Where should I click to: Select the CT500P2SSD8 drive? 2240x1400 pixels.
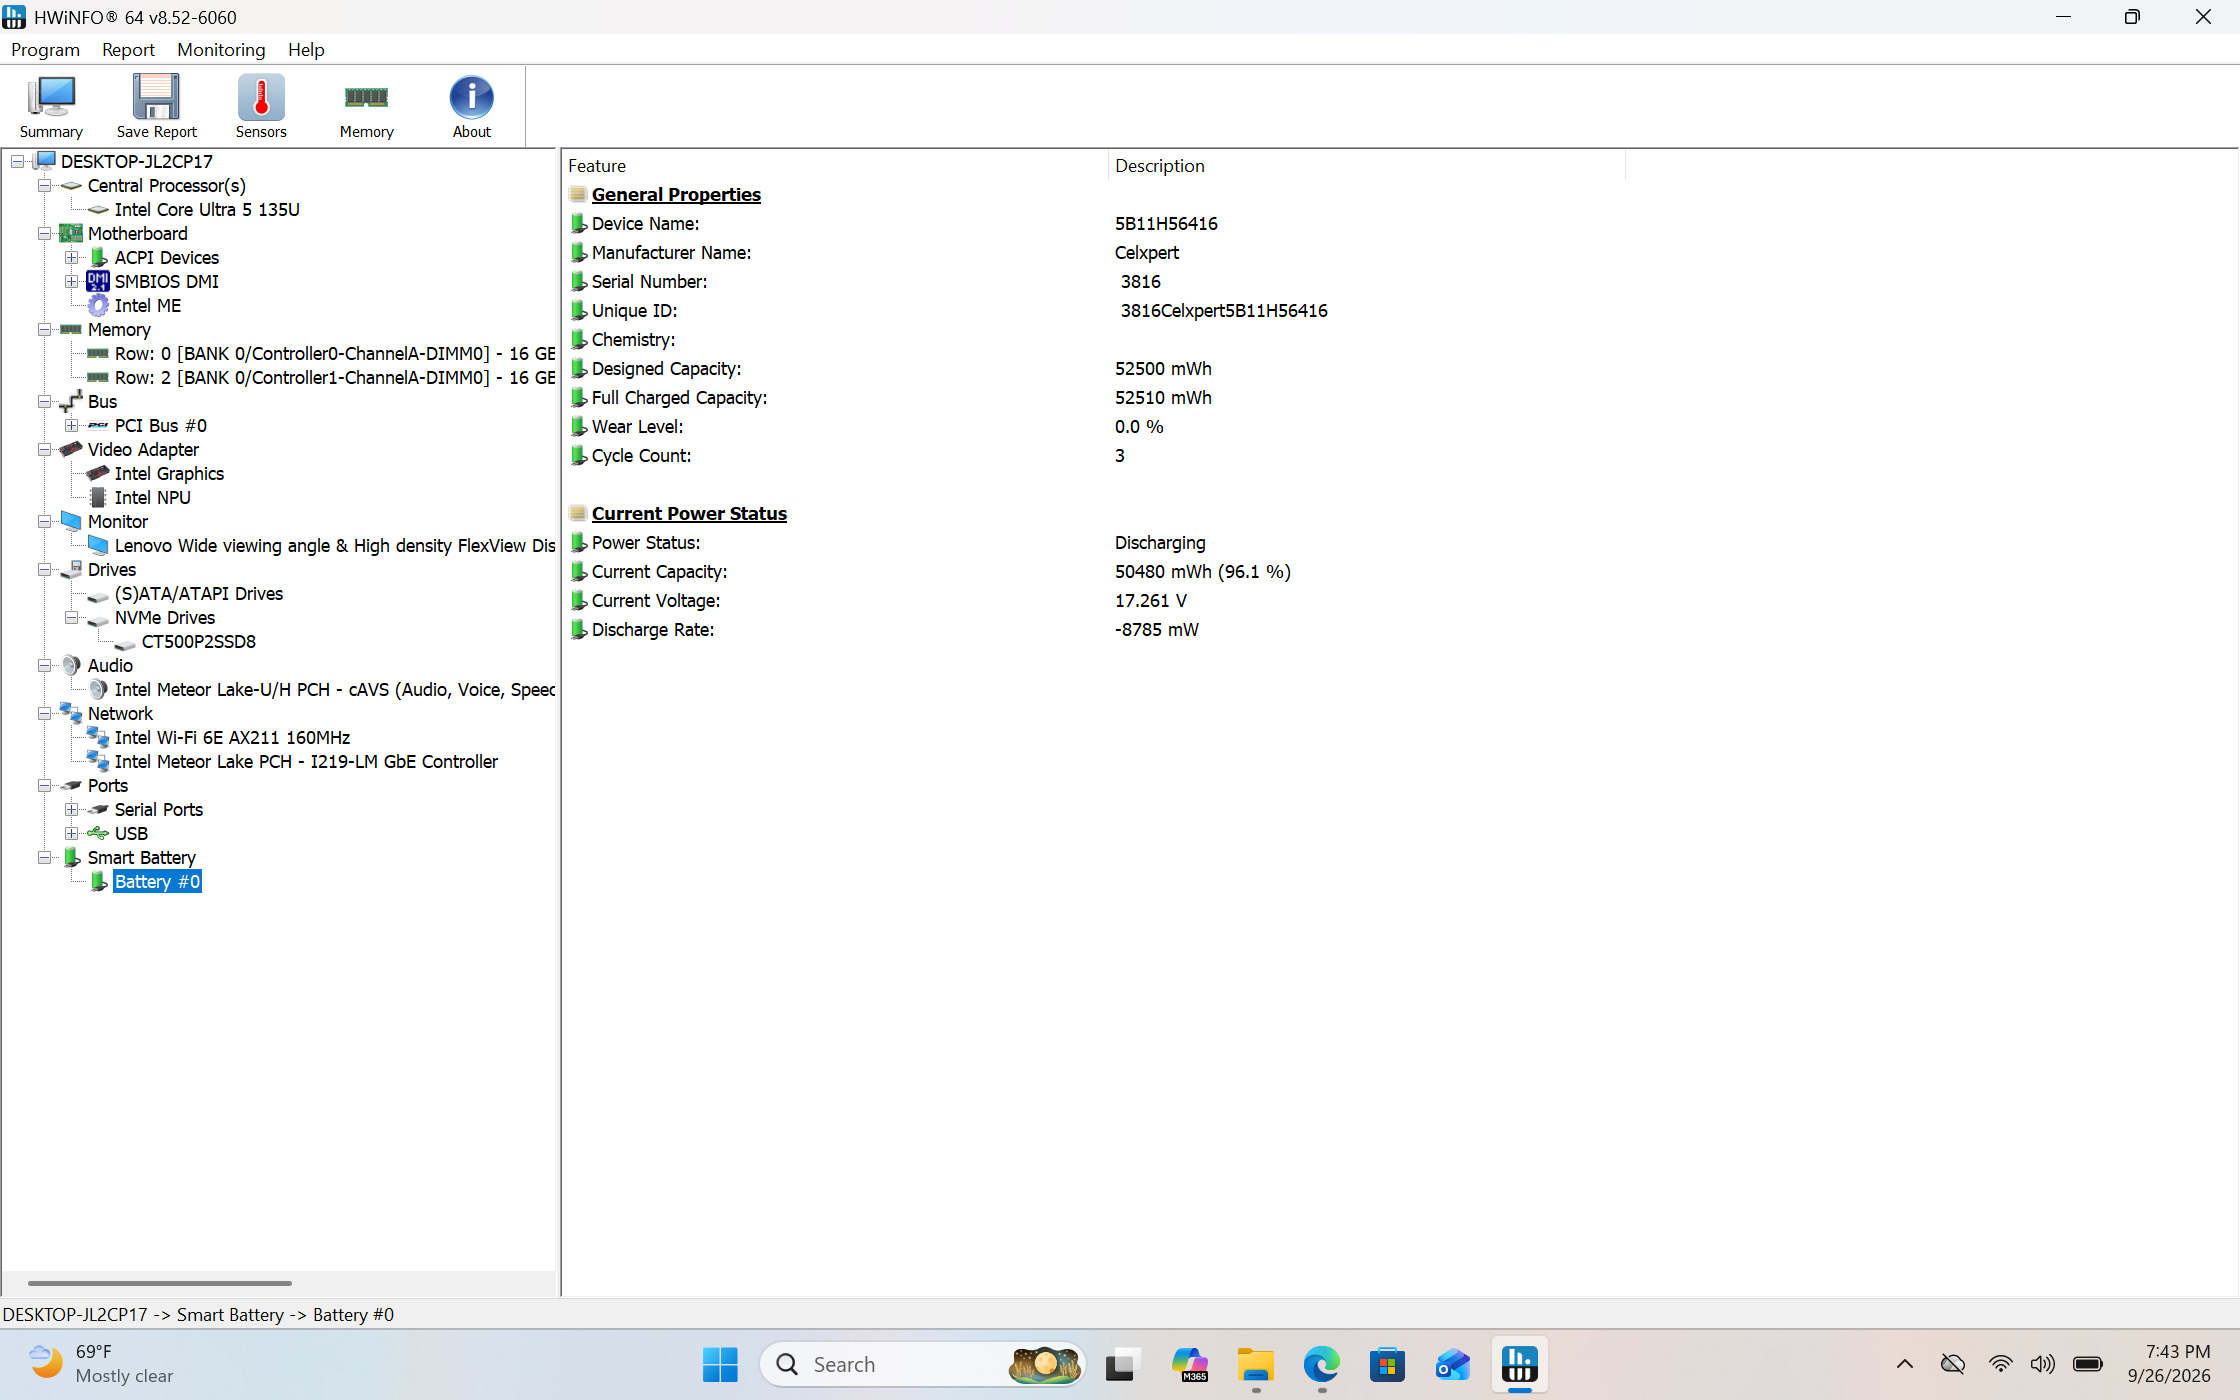click(199, 641)
